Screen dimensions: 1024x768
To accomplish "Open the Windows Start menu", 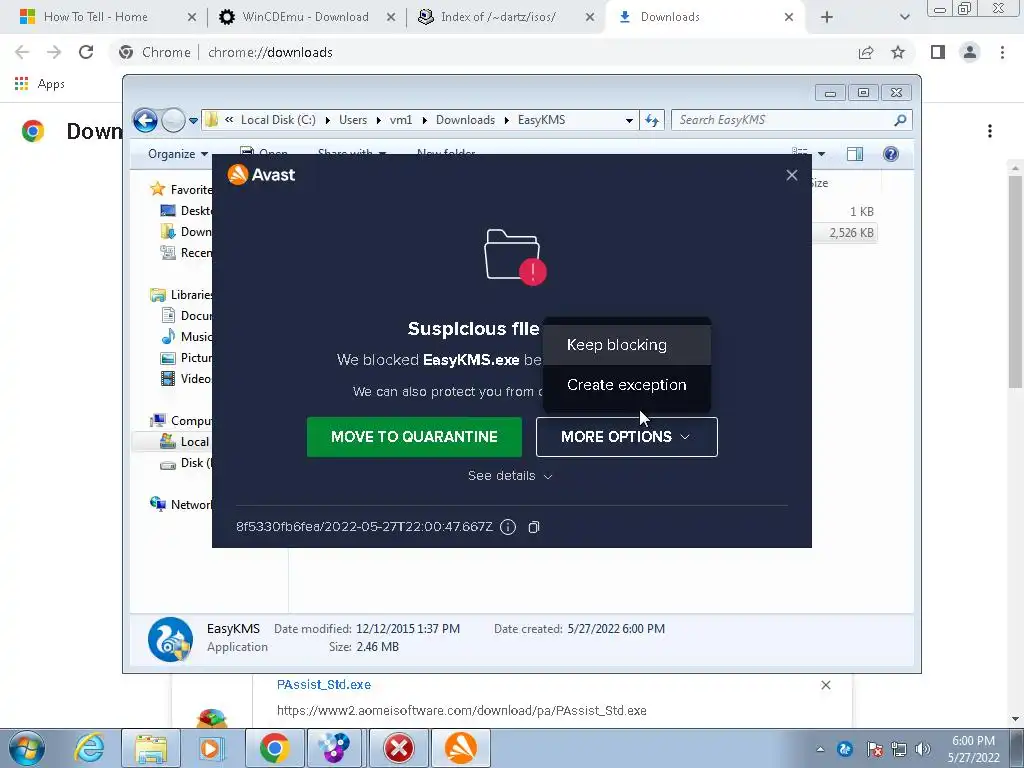I will [26, 748].
